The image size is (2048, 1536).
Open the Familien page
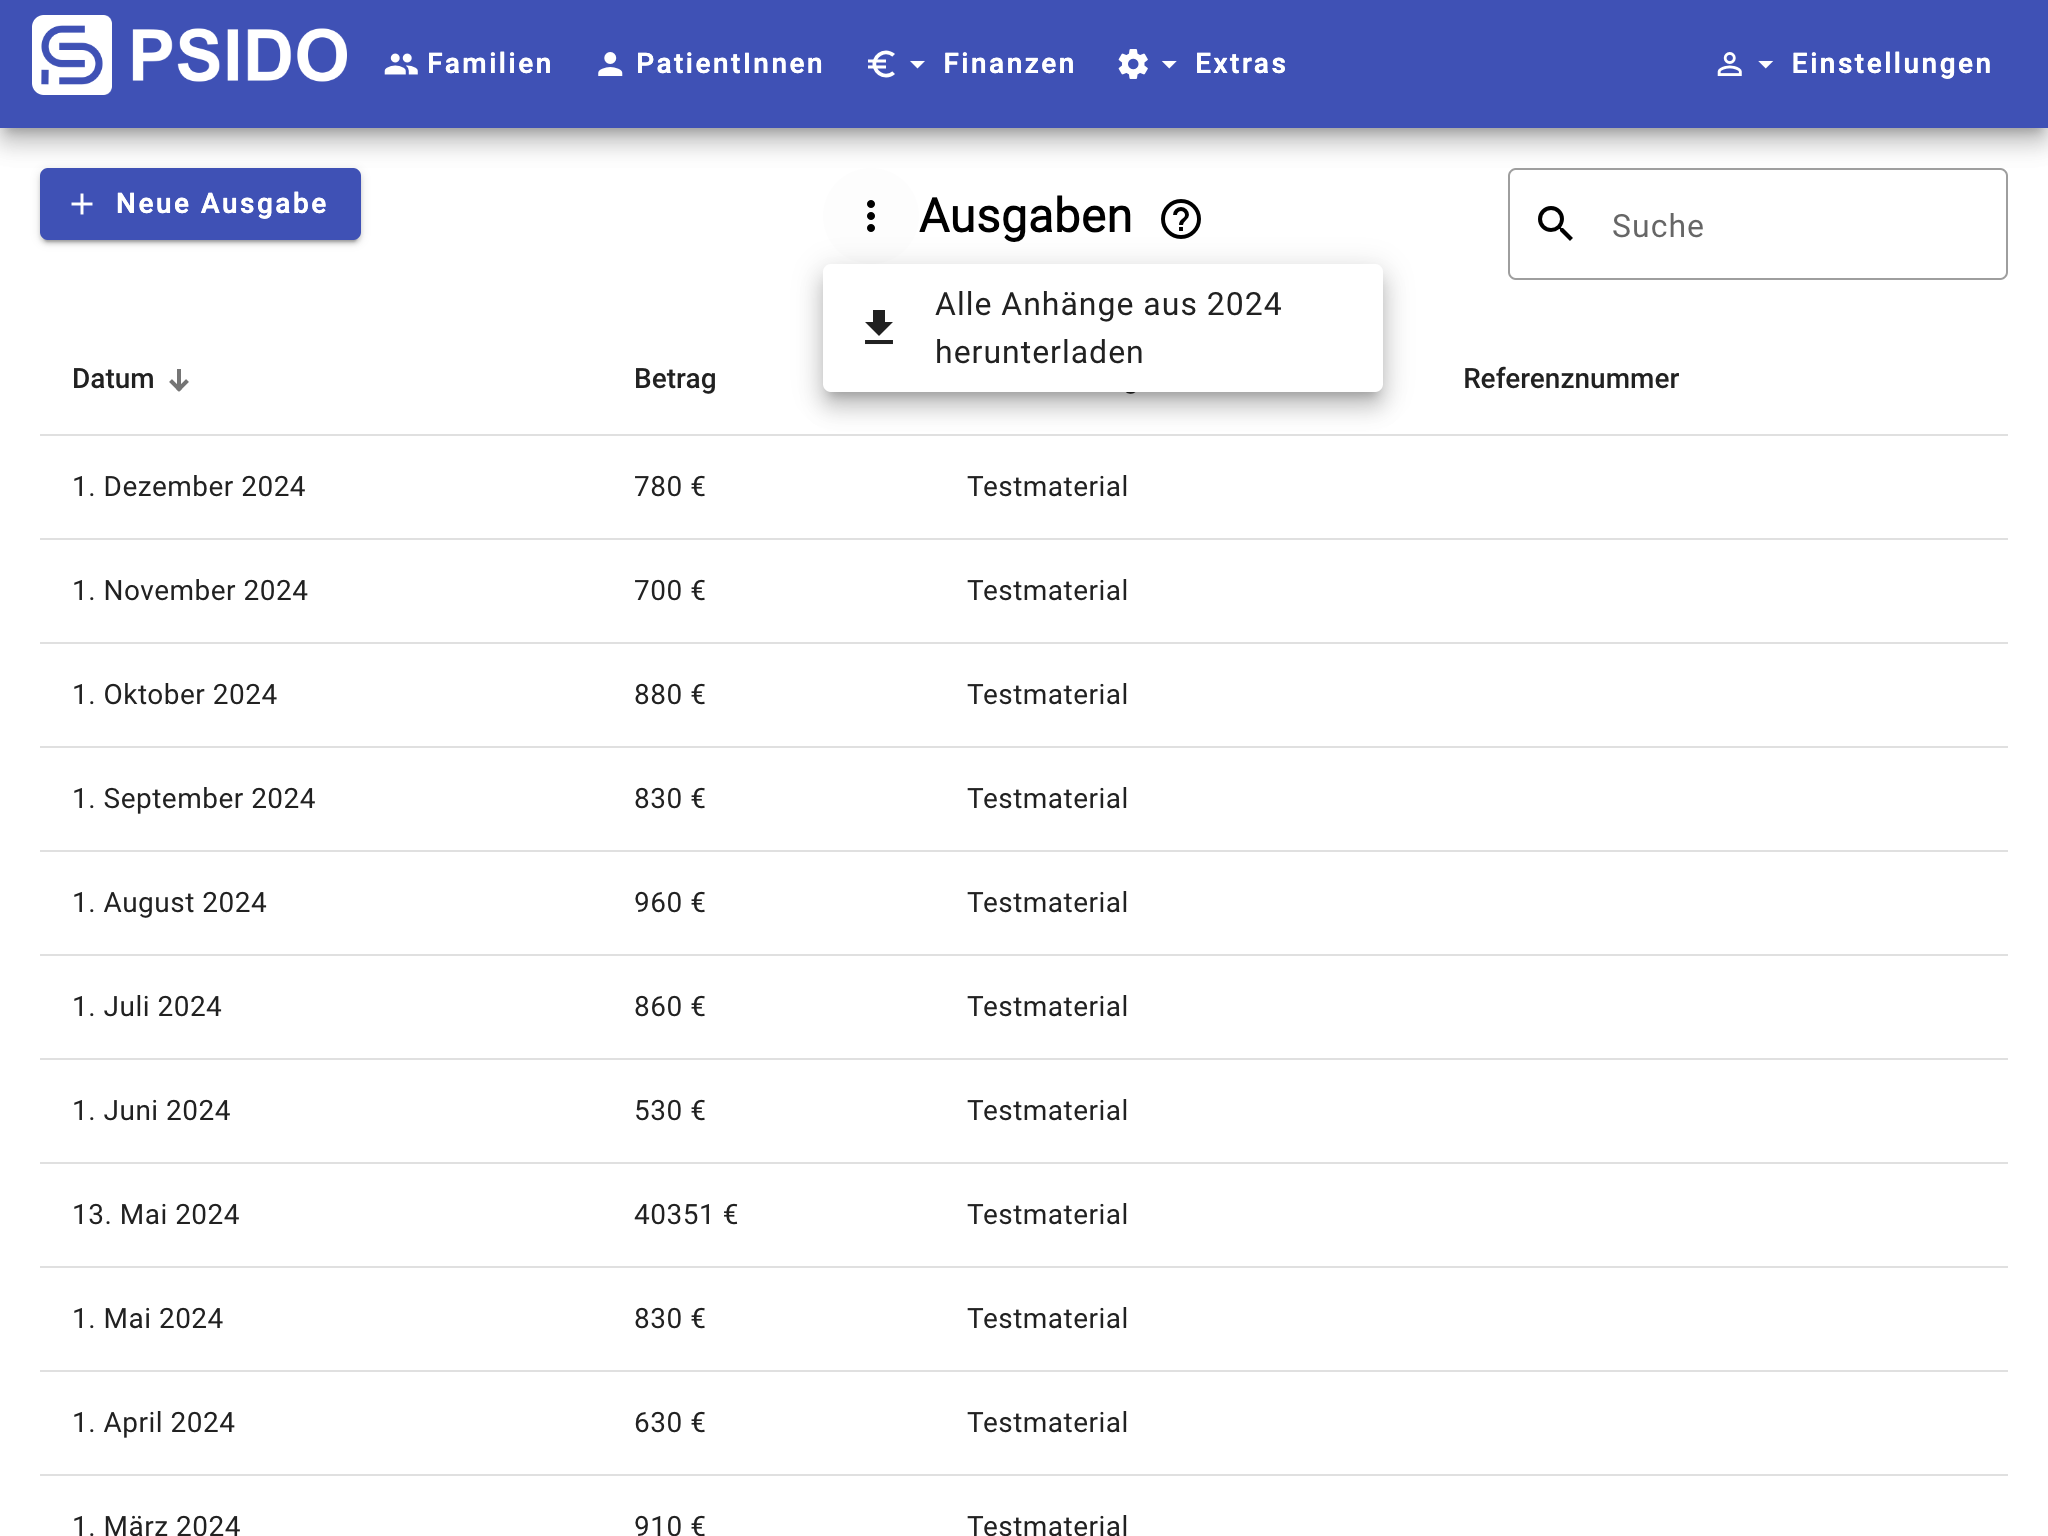click(468, 64)
